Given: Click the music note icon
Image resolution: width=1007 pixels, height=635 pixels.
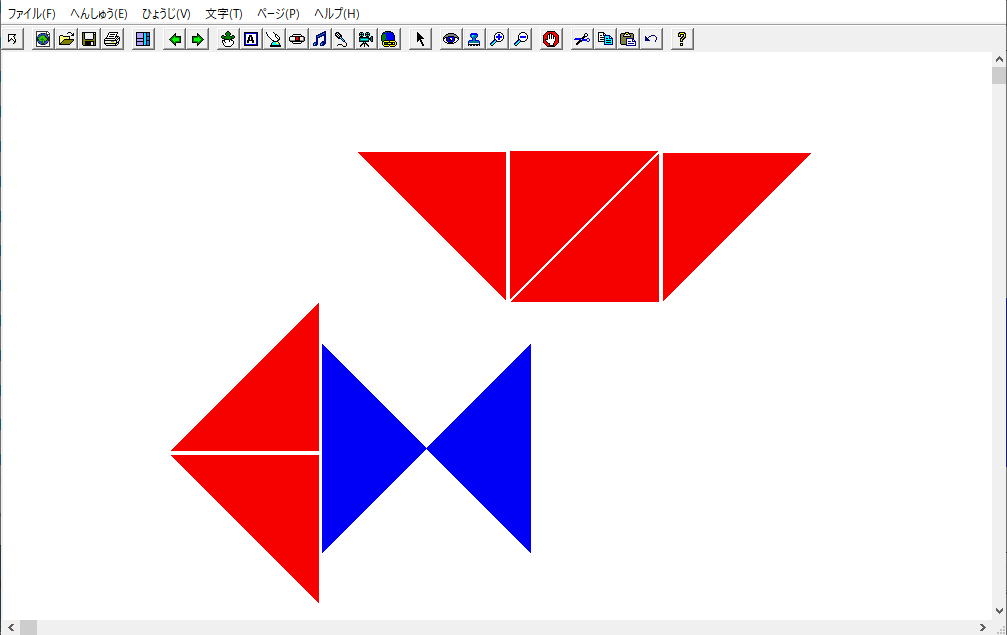Looking at the screenshot, I should pyautogui.click(x=320, y=39).
